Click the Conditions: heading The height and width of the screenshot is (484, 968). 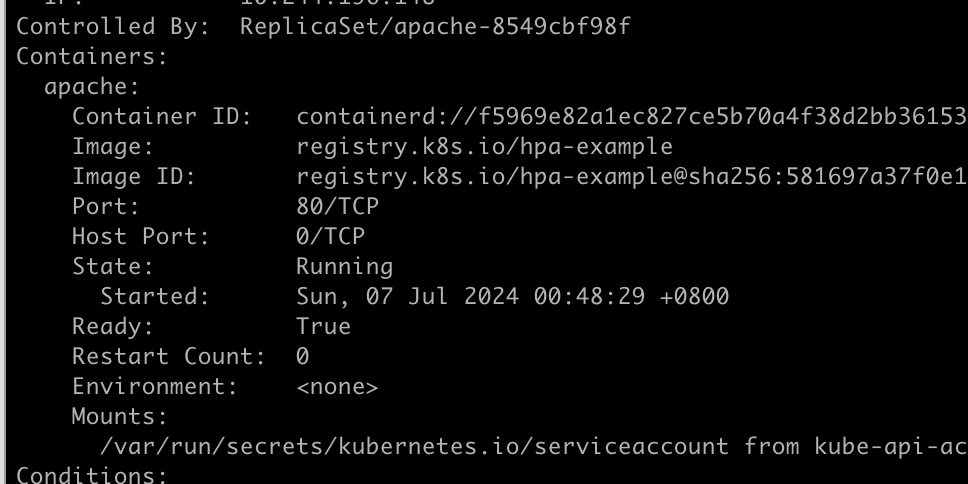(x=92, y=475)
